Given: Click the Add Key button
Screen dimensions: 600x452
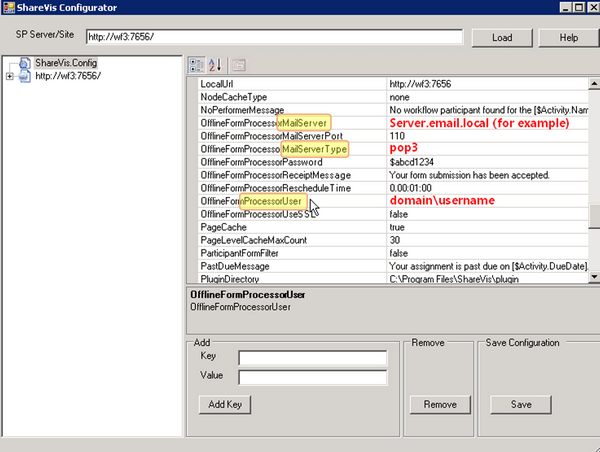Looking at the screenshot, I should (225, 405).
